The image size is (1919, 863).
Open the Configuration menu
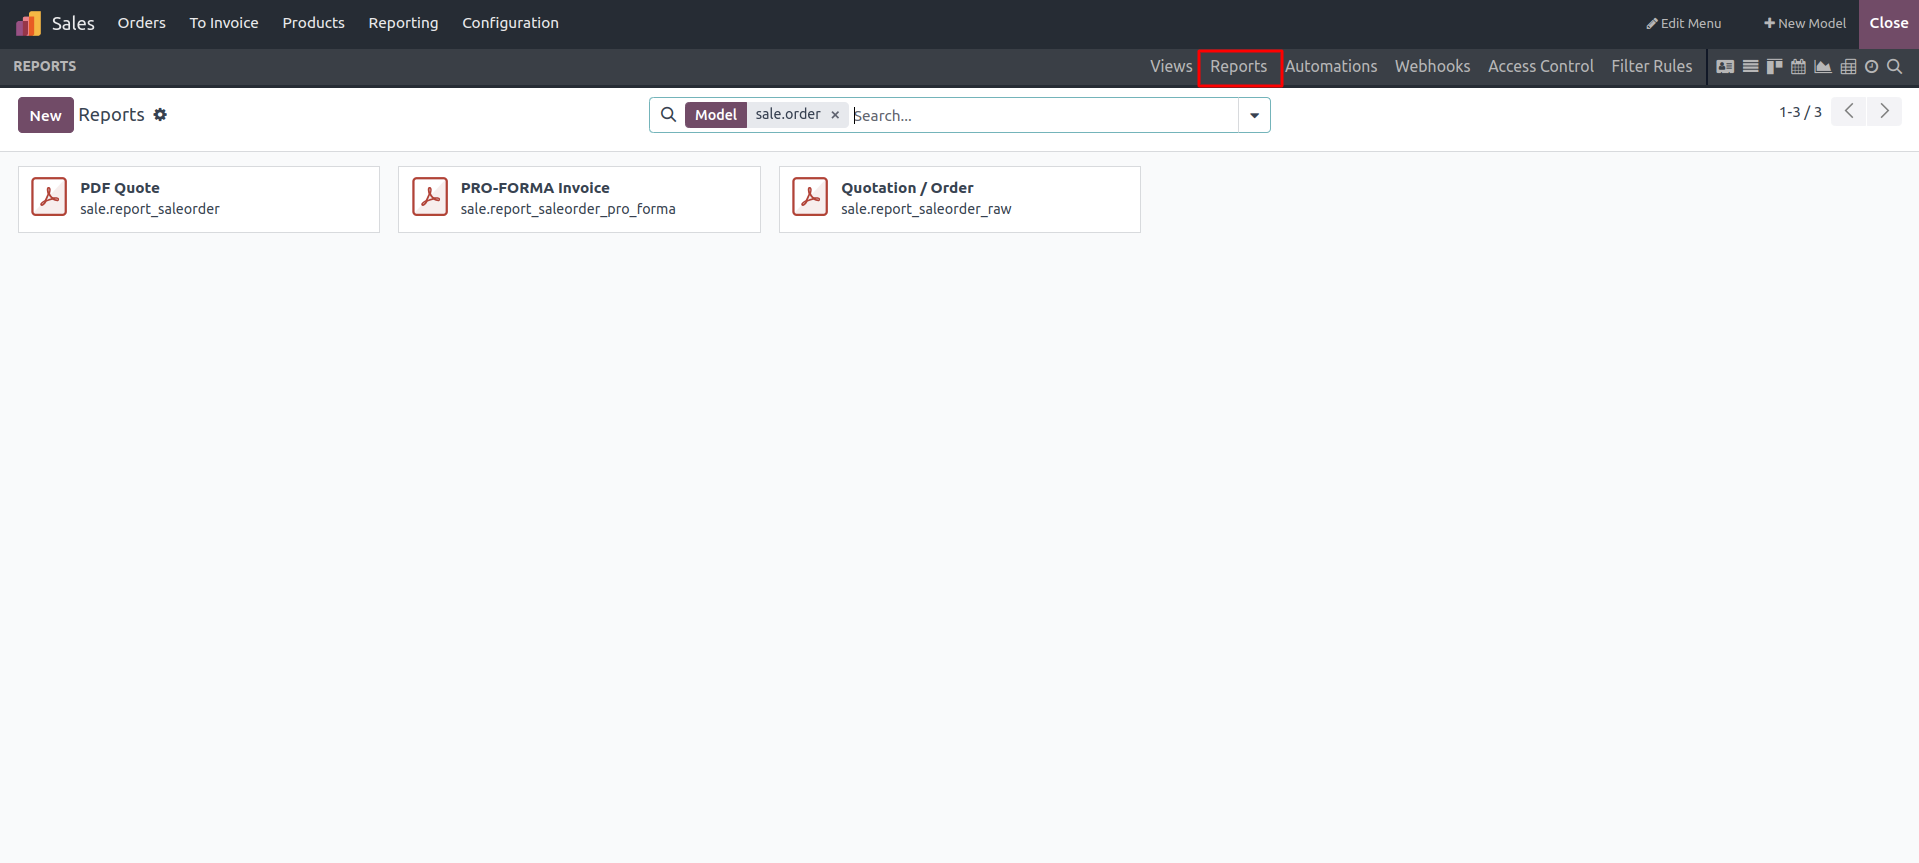point(510,23)
